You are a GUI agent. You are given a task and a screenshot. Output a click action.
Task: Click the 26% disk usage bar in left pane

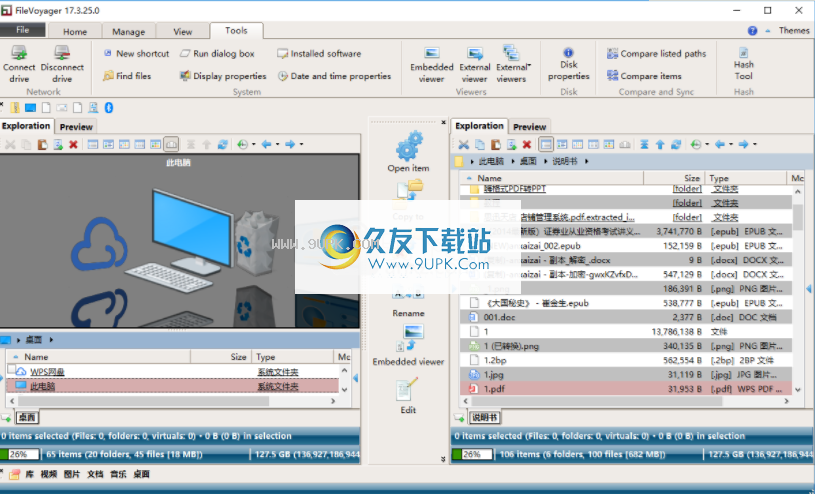[20, 454]
